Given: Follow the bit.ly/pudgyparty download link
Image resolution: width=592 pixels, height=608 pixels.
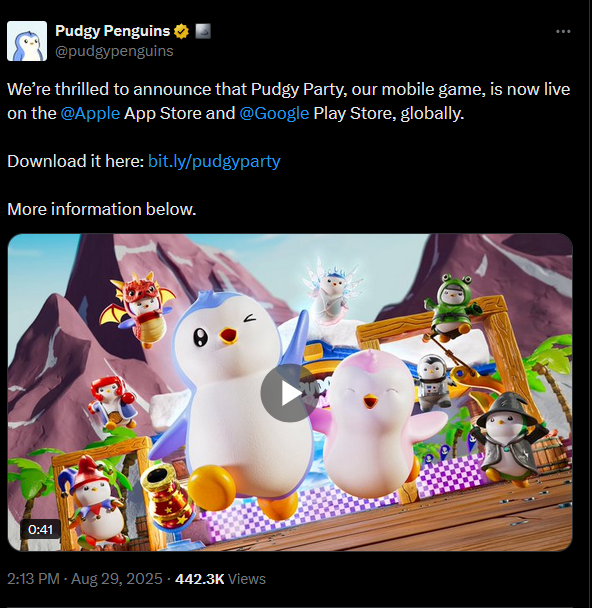Looking at the screenshot, I should click(214, 161).
